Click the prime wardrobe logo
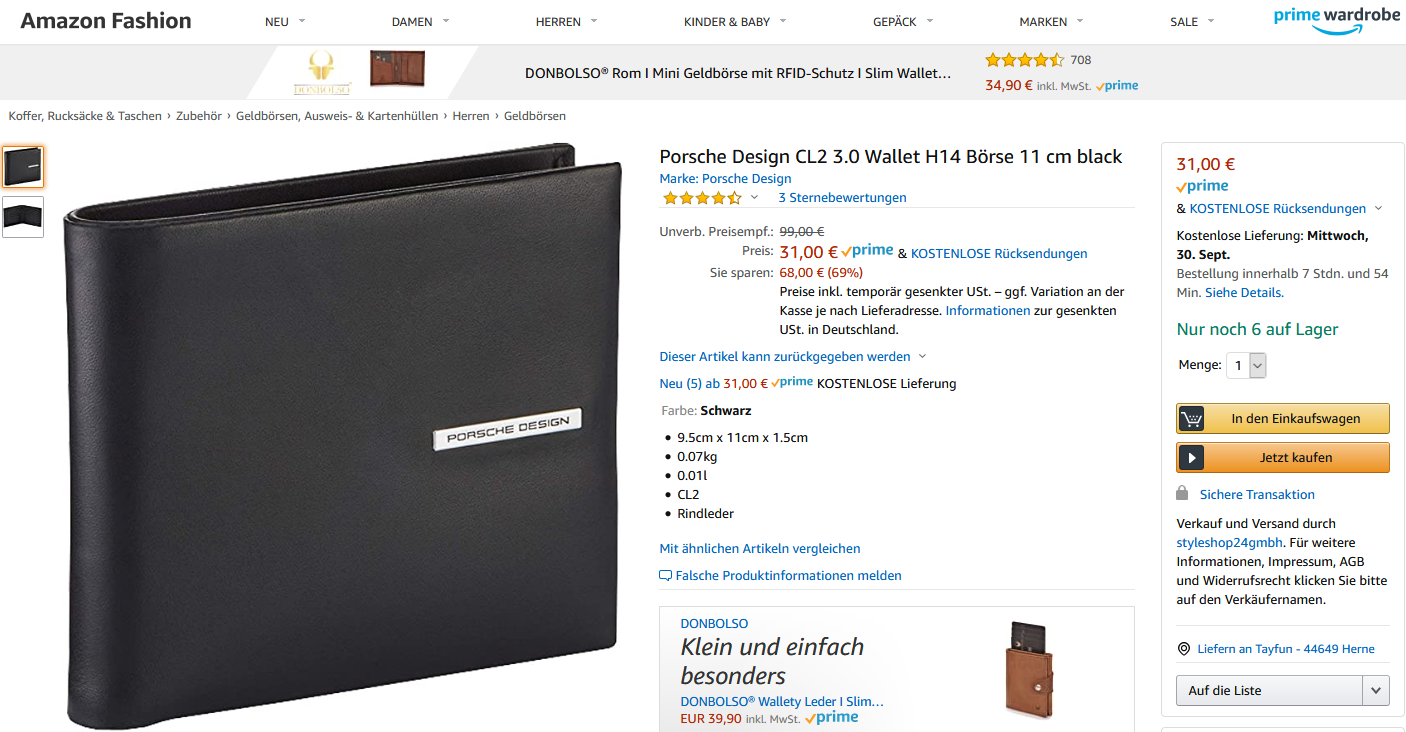Viewport: 1406px width, 732px height. pos(1337,20)
